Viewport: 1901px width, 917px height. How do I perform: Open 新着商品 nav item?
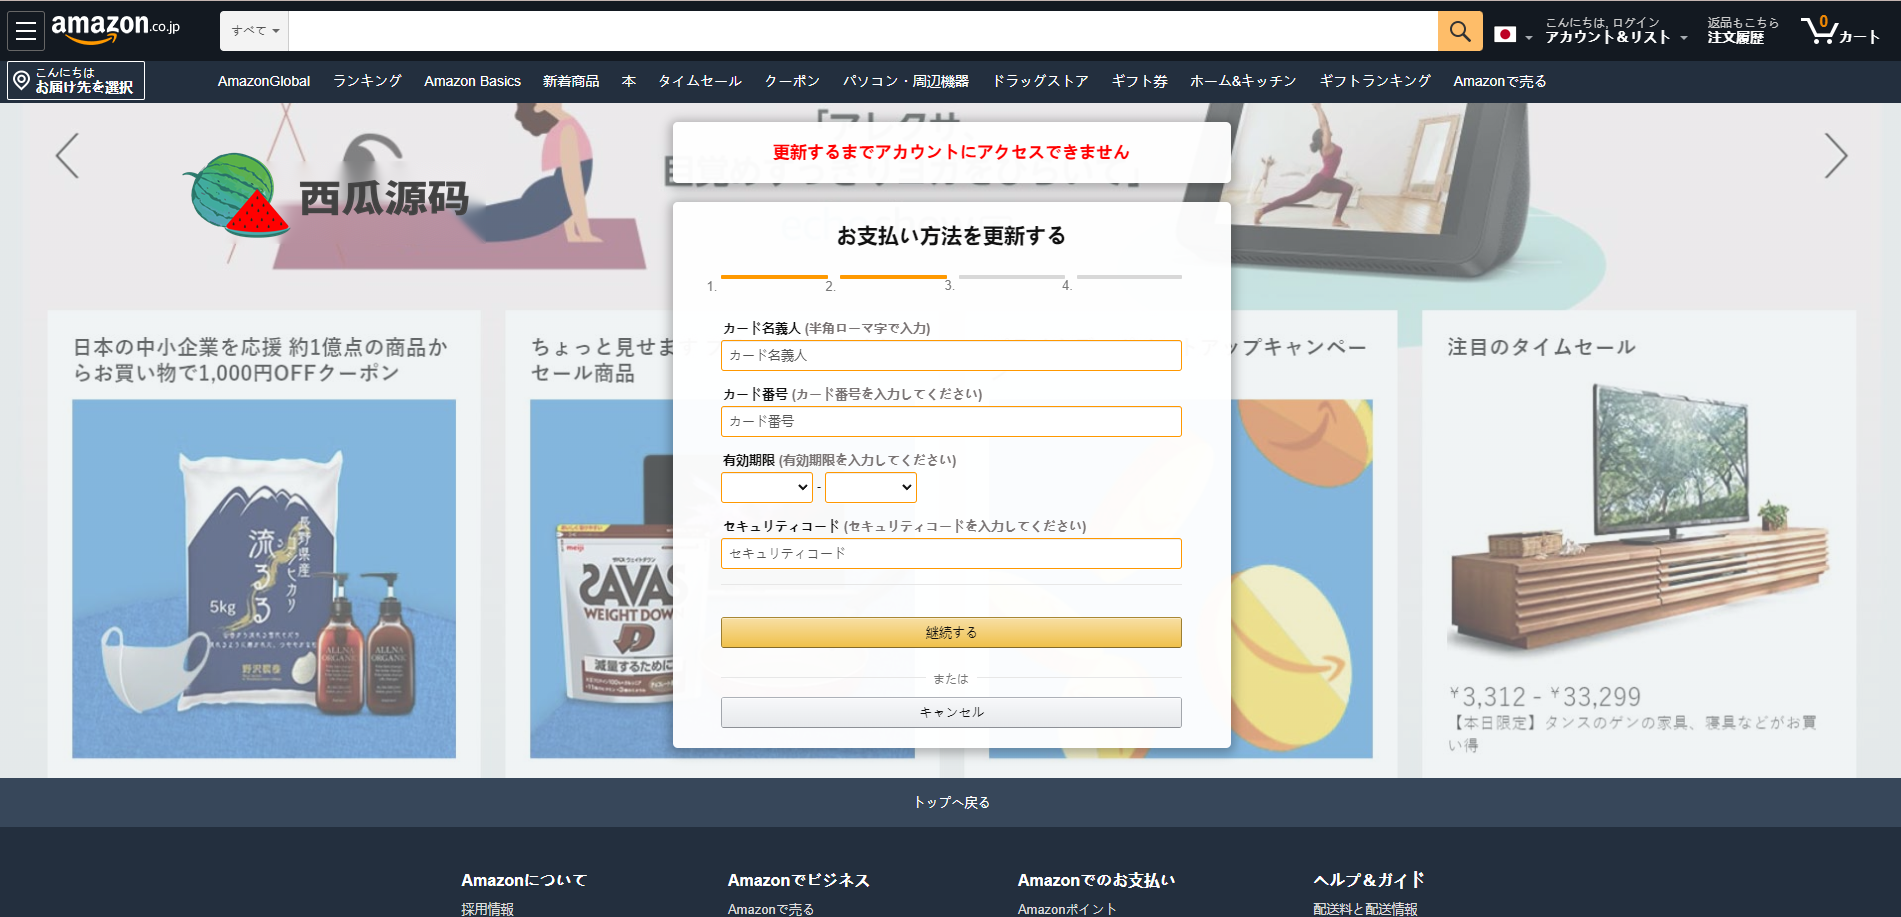click(x=571, y=81)
